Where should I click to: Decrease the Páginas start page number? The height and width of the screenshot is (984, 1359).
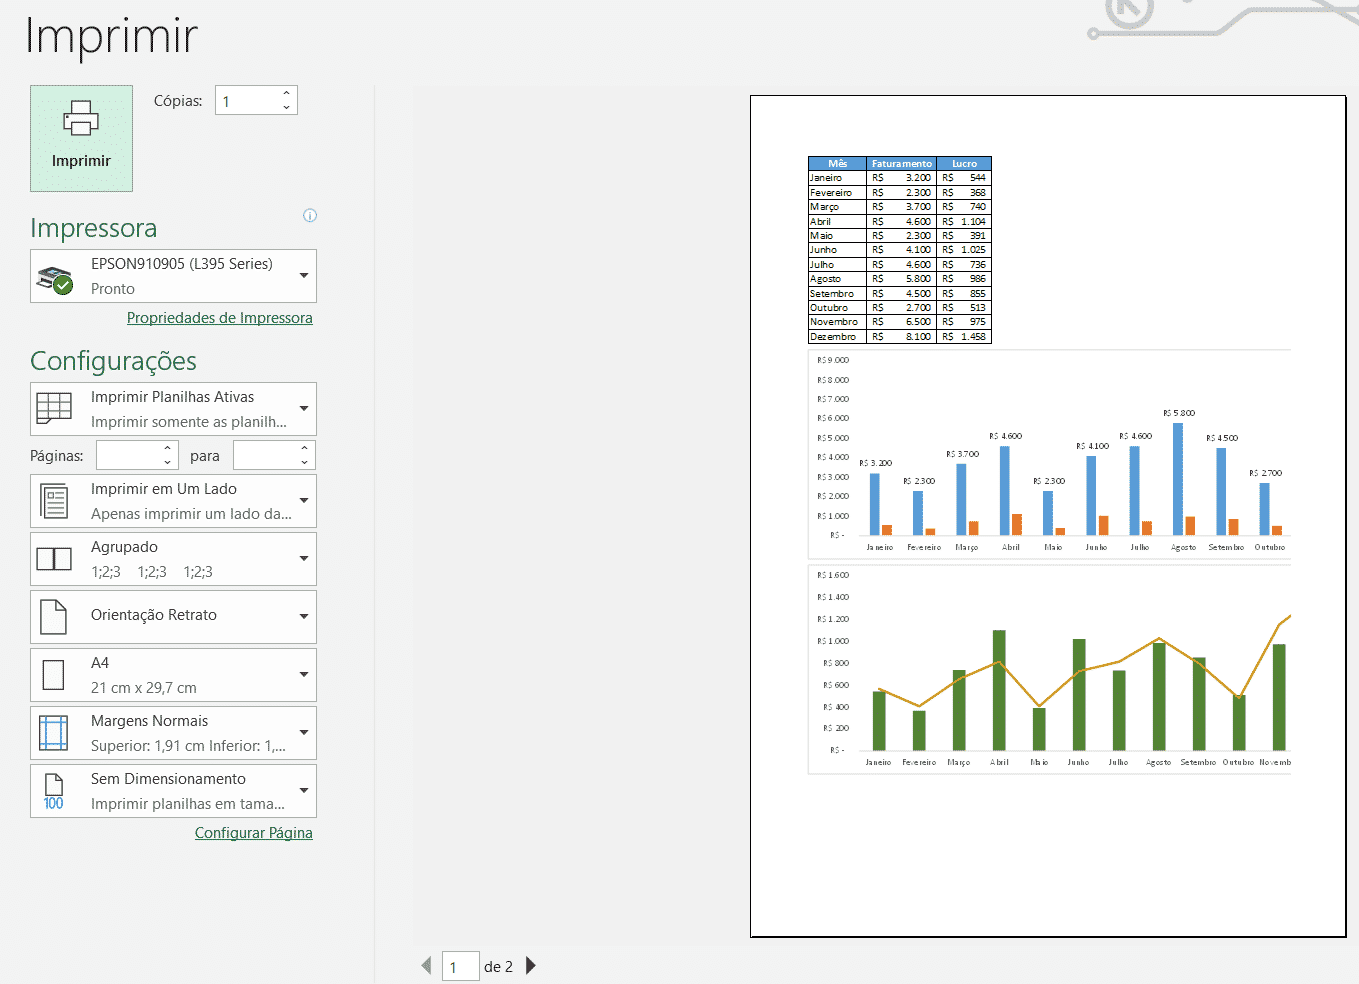coord(168,462)
